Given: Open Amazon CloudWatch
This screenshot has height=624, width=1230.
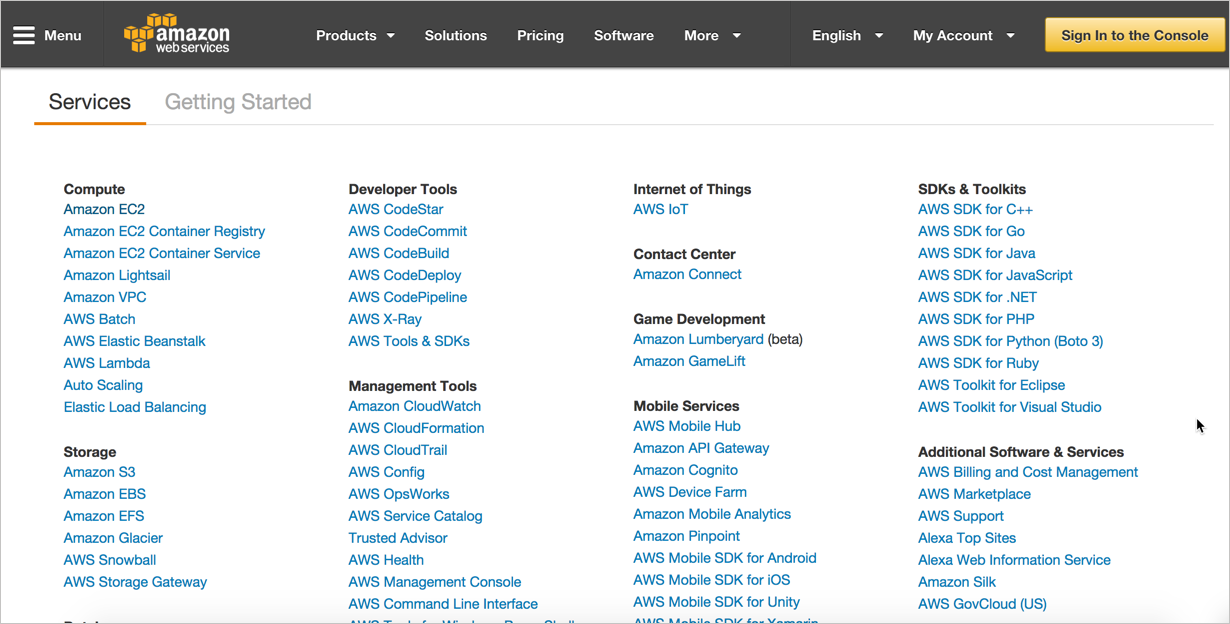Looking at the screenshot, I should [415, 406].
